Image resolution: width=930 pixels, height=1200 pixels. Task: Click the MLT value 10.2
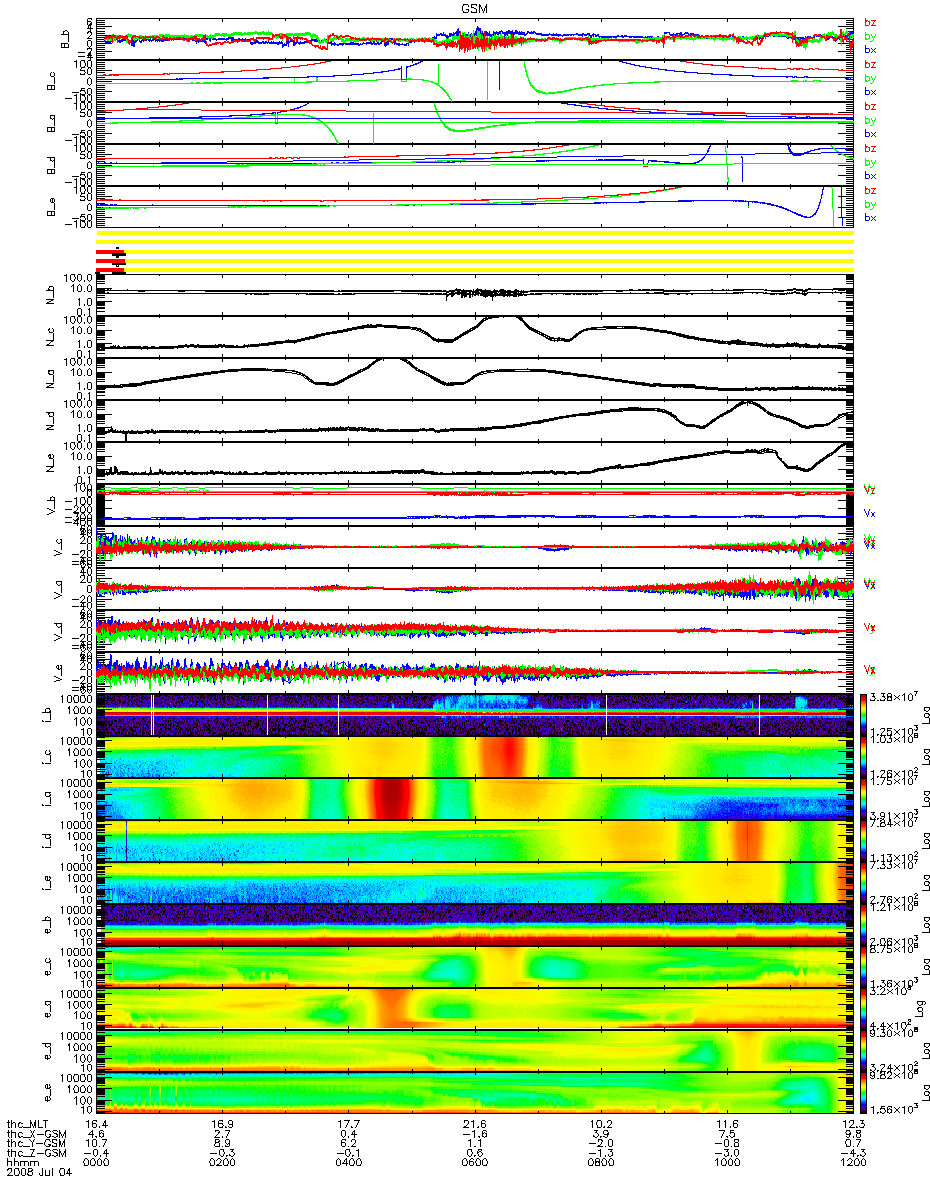point(600,1125)
